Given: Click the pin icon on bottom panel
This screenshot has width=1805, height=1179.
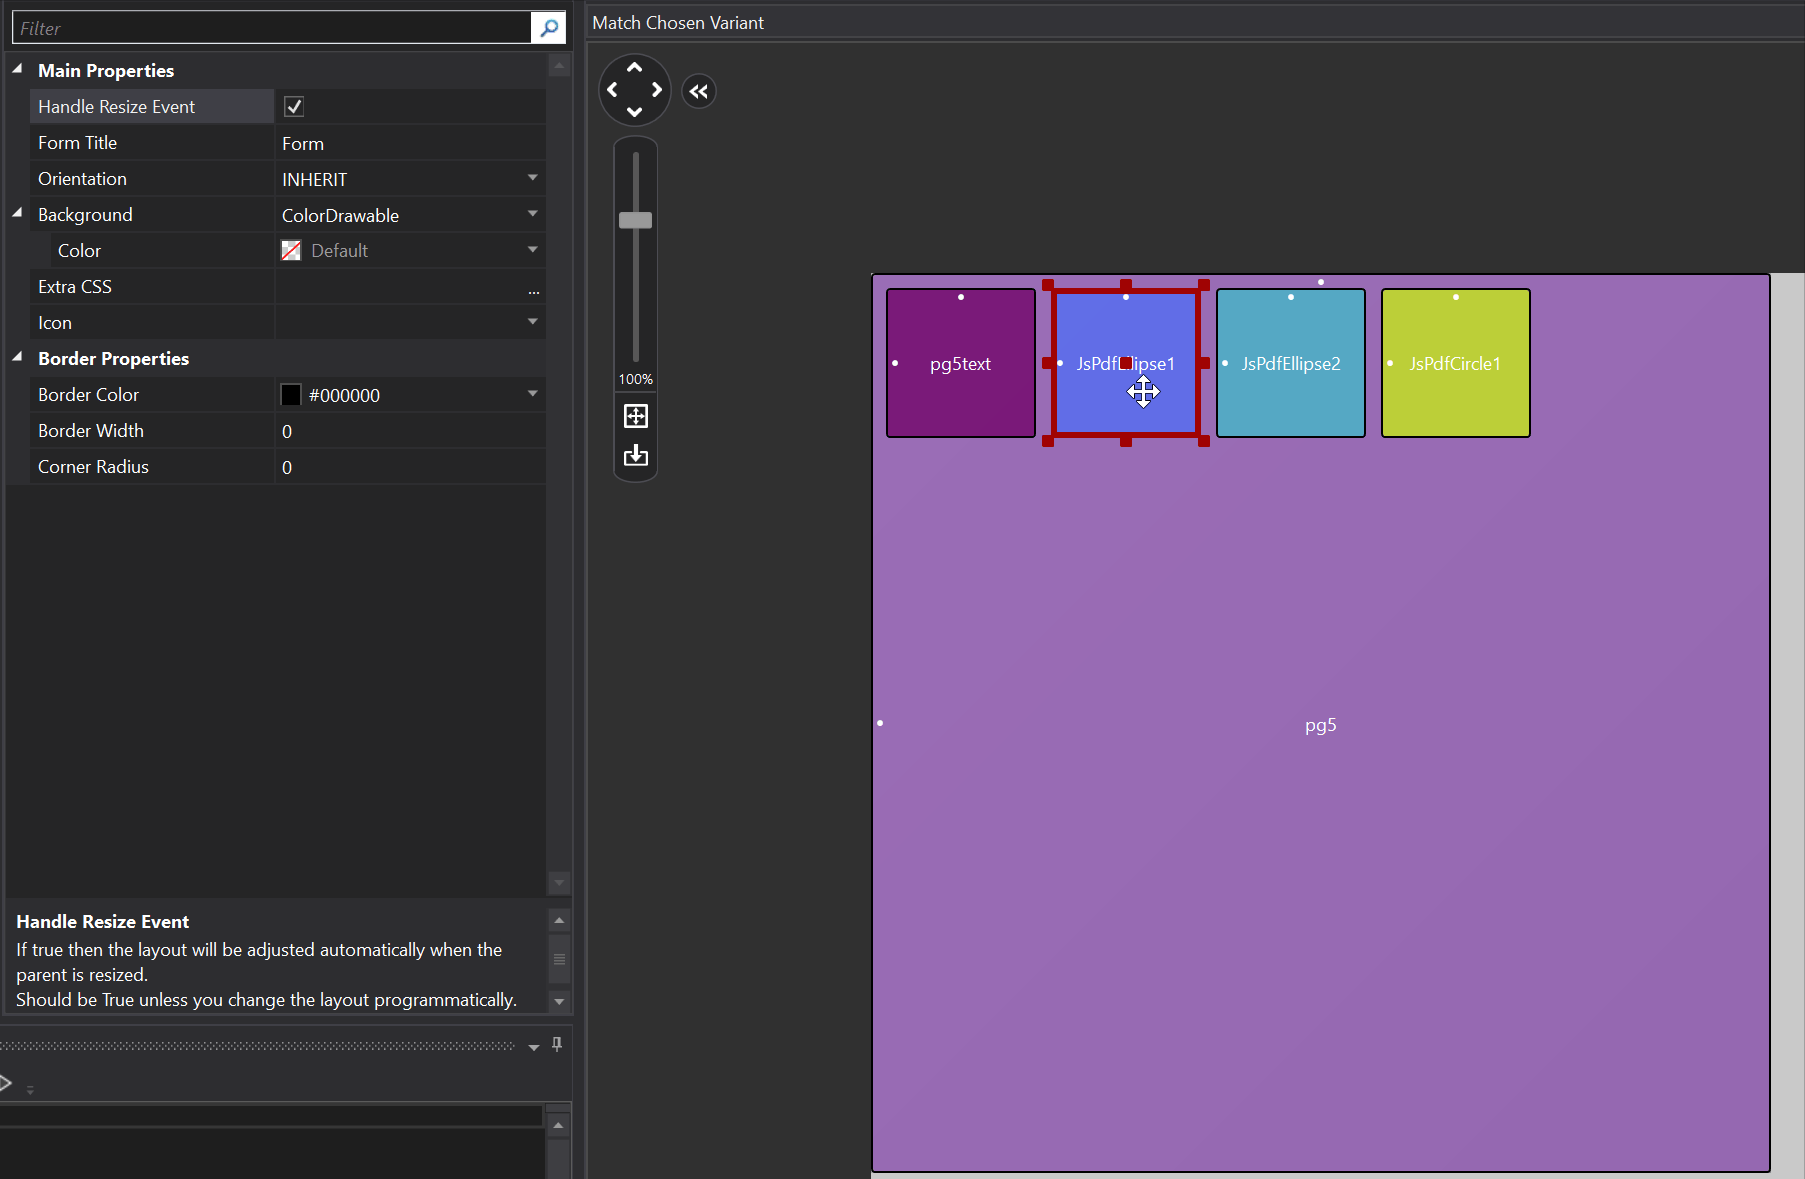Looking at the screenshot, I should pos(557,1045).
